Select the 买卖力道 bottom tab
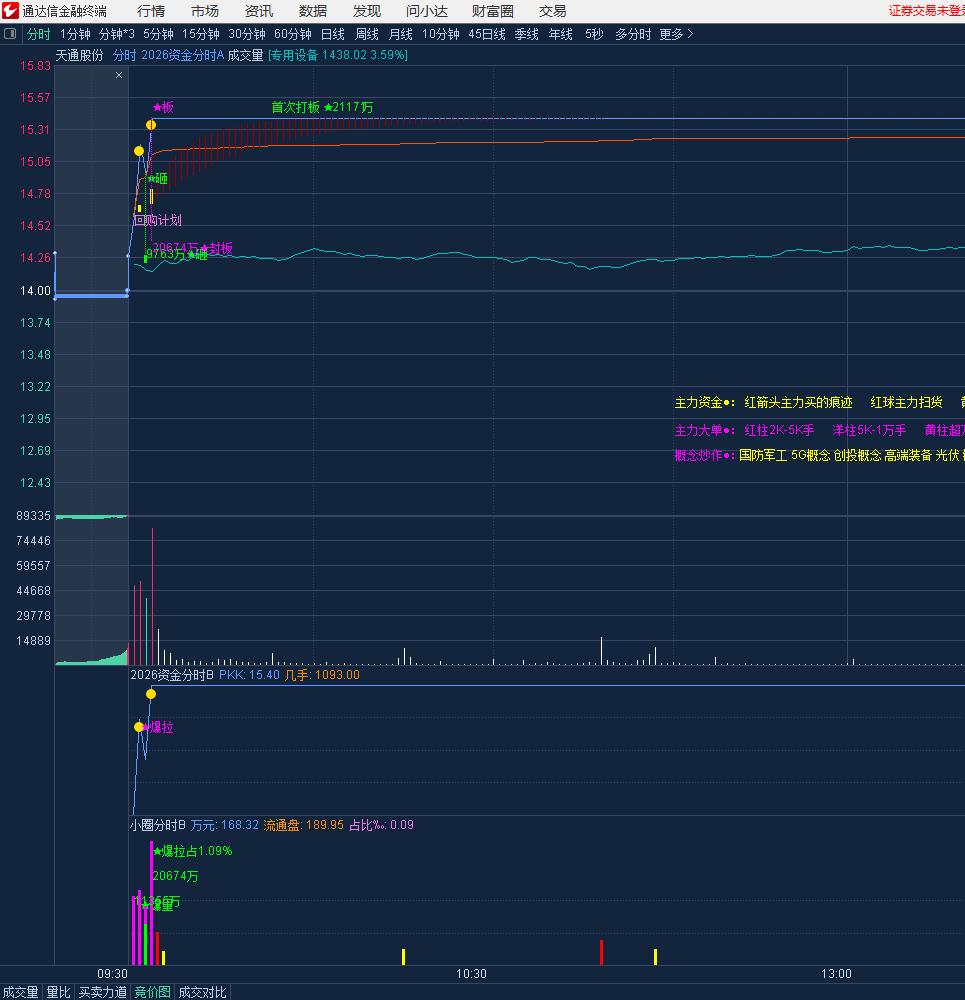The height and width of the screenshot is (1000, 965). [x=102, y=992]
